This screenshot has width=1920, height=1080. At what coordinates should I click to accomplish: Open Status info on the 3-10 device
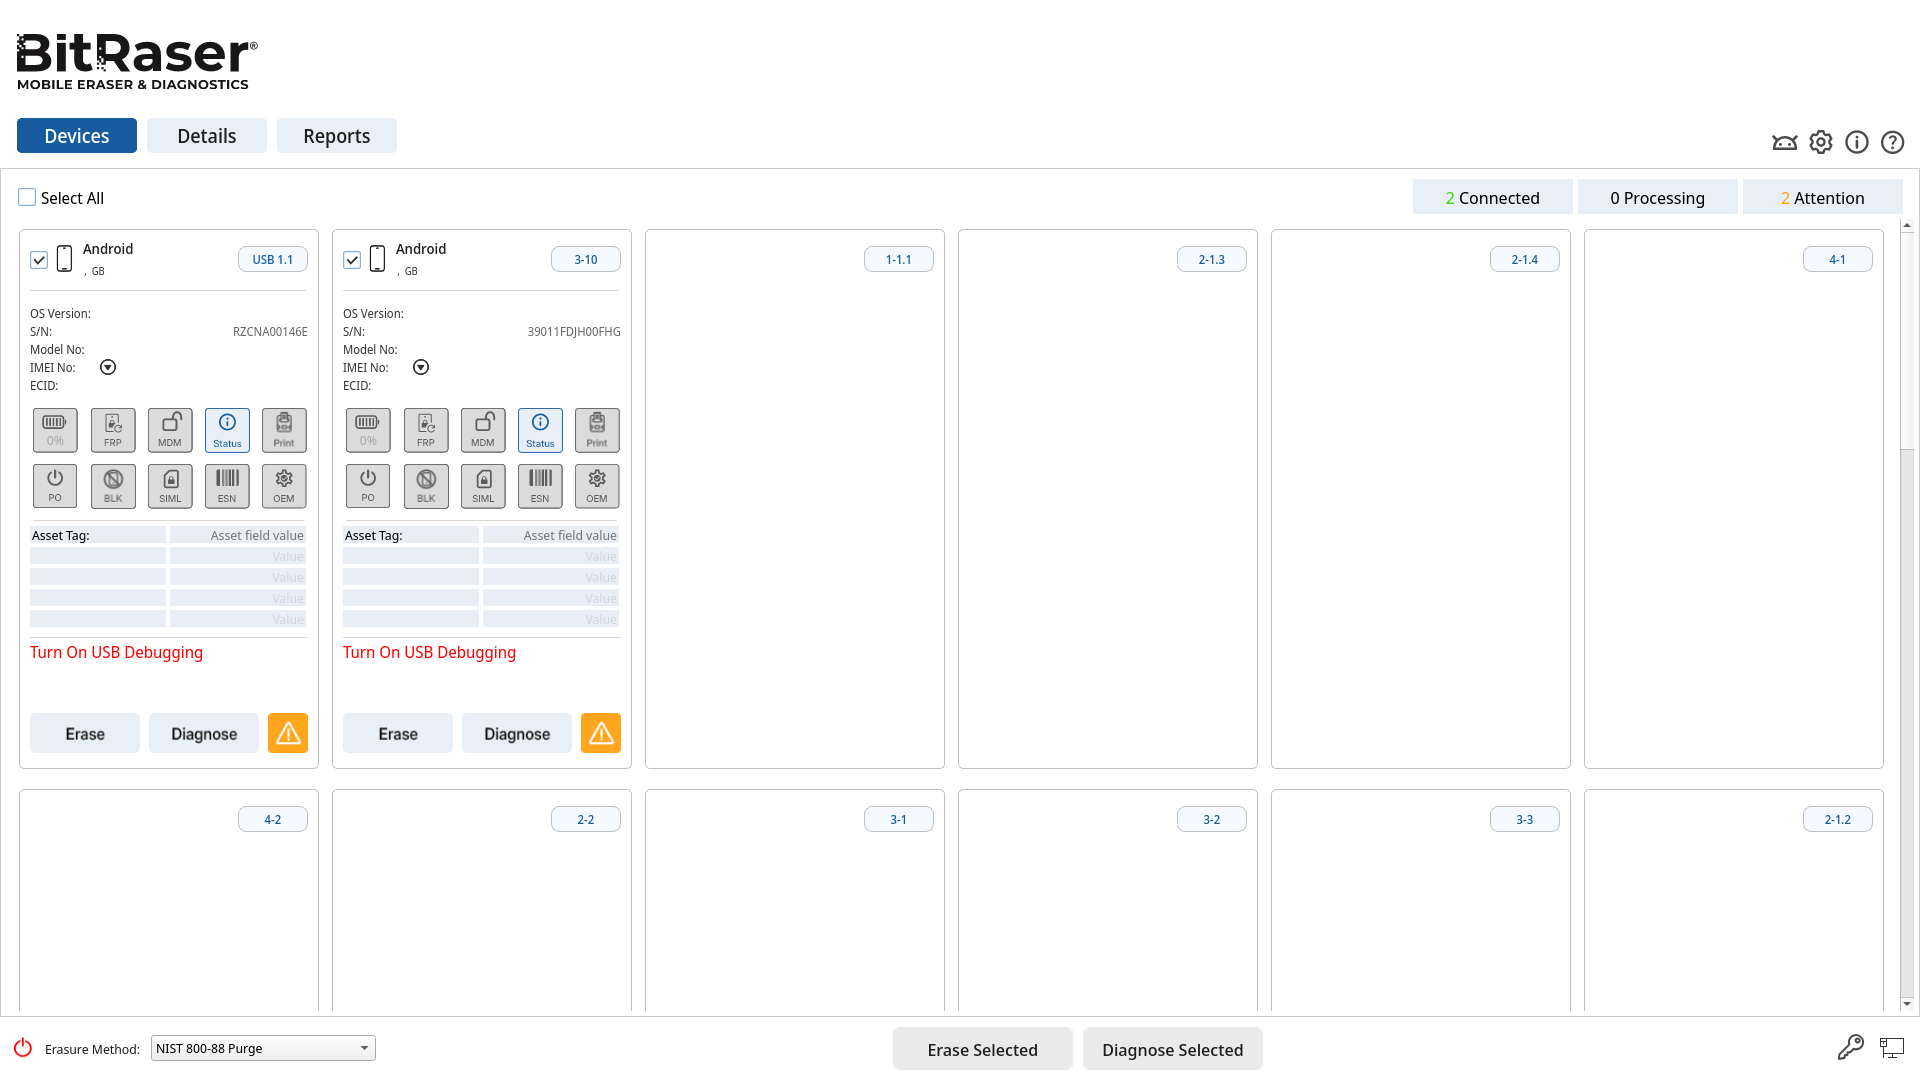(540, 430)
